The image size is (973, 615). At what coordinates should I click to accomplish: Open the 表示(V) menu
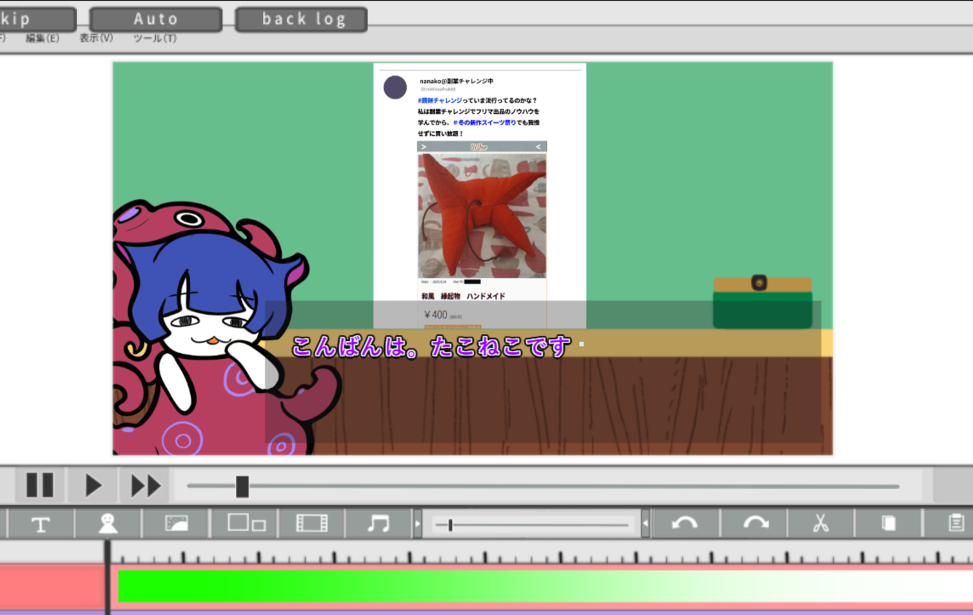pos(96,38)
